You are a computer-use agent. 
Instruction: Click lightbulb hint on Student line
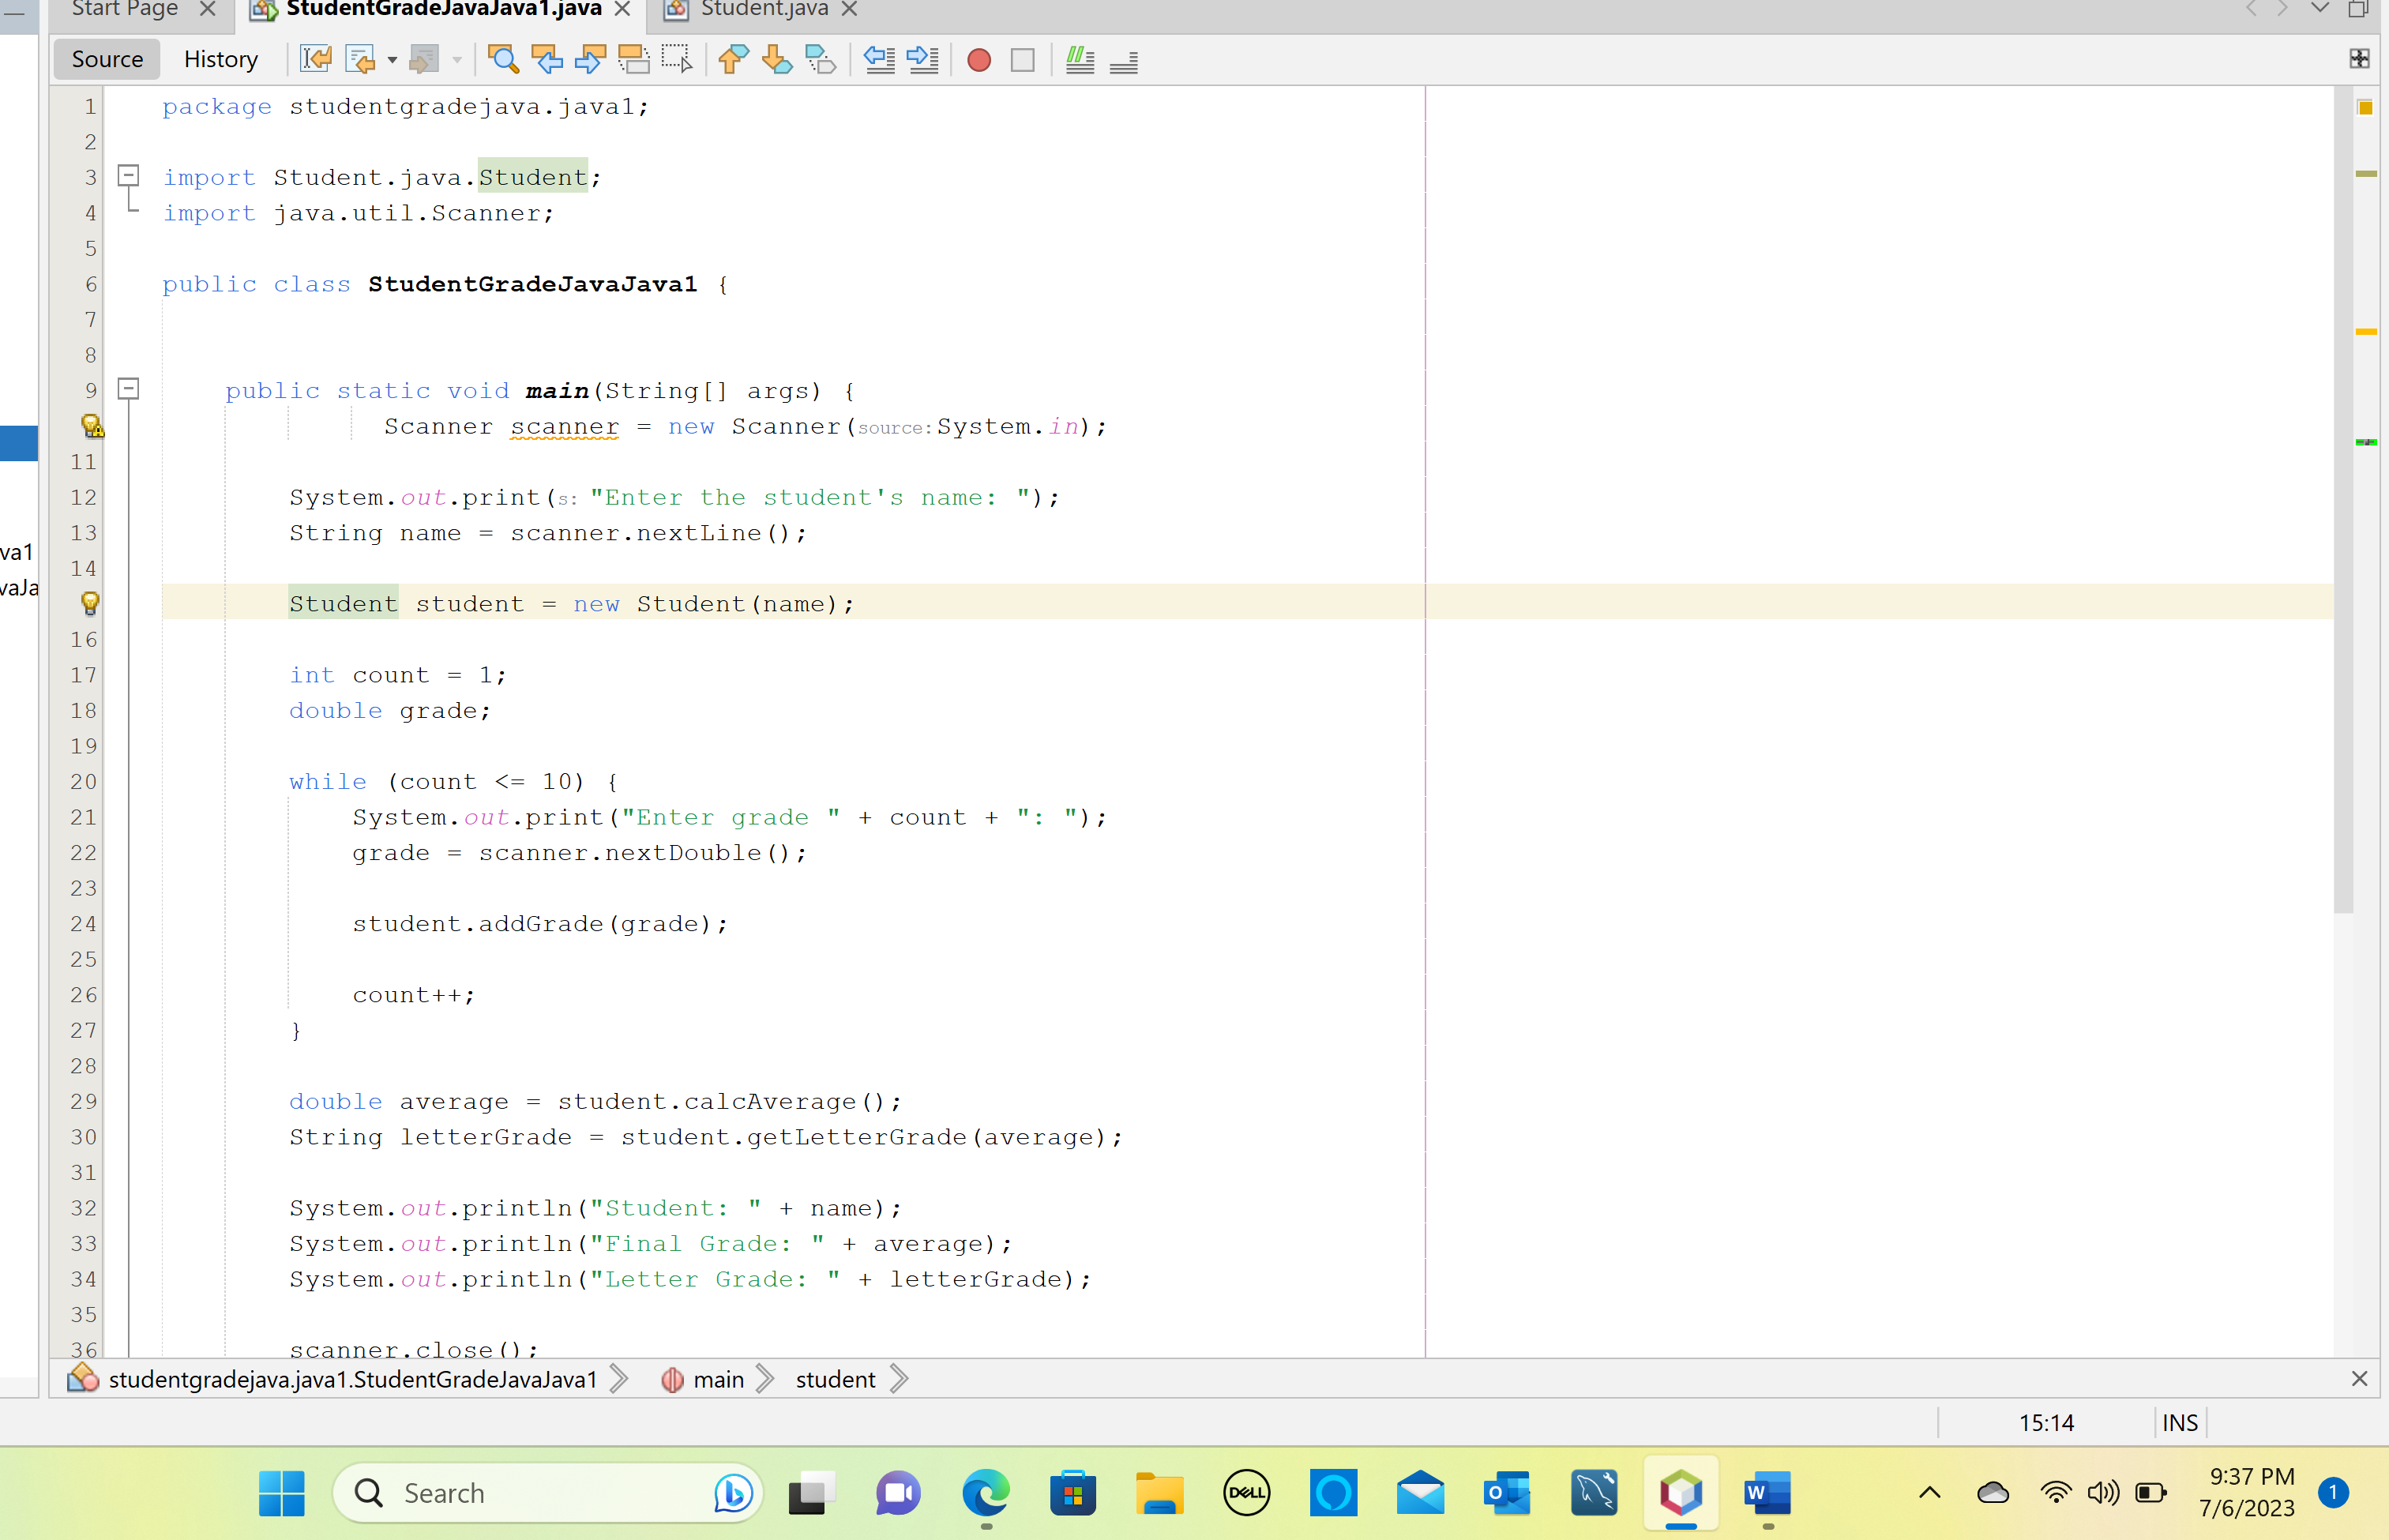point(90,603)
